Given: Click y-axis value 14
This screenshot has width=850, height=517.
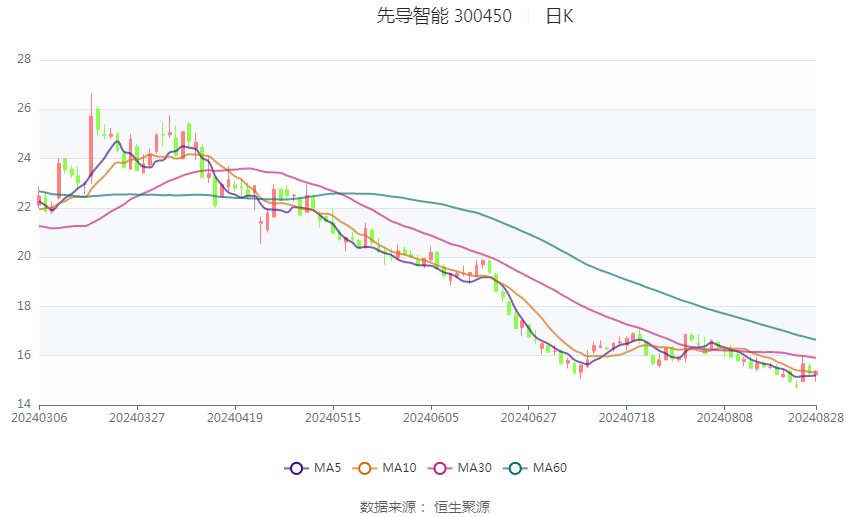Looking at the screenshot, I should [x=24, y=404].
